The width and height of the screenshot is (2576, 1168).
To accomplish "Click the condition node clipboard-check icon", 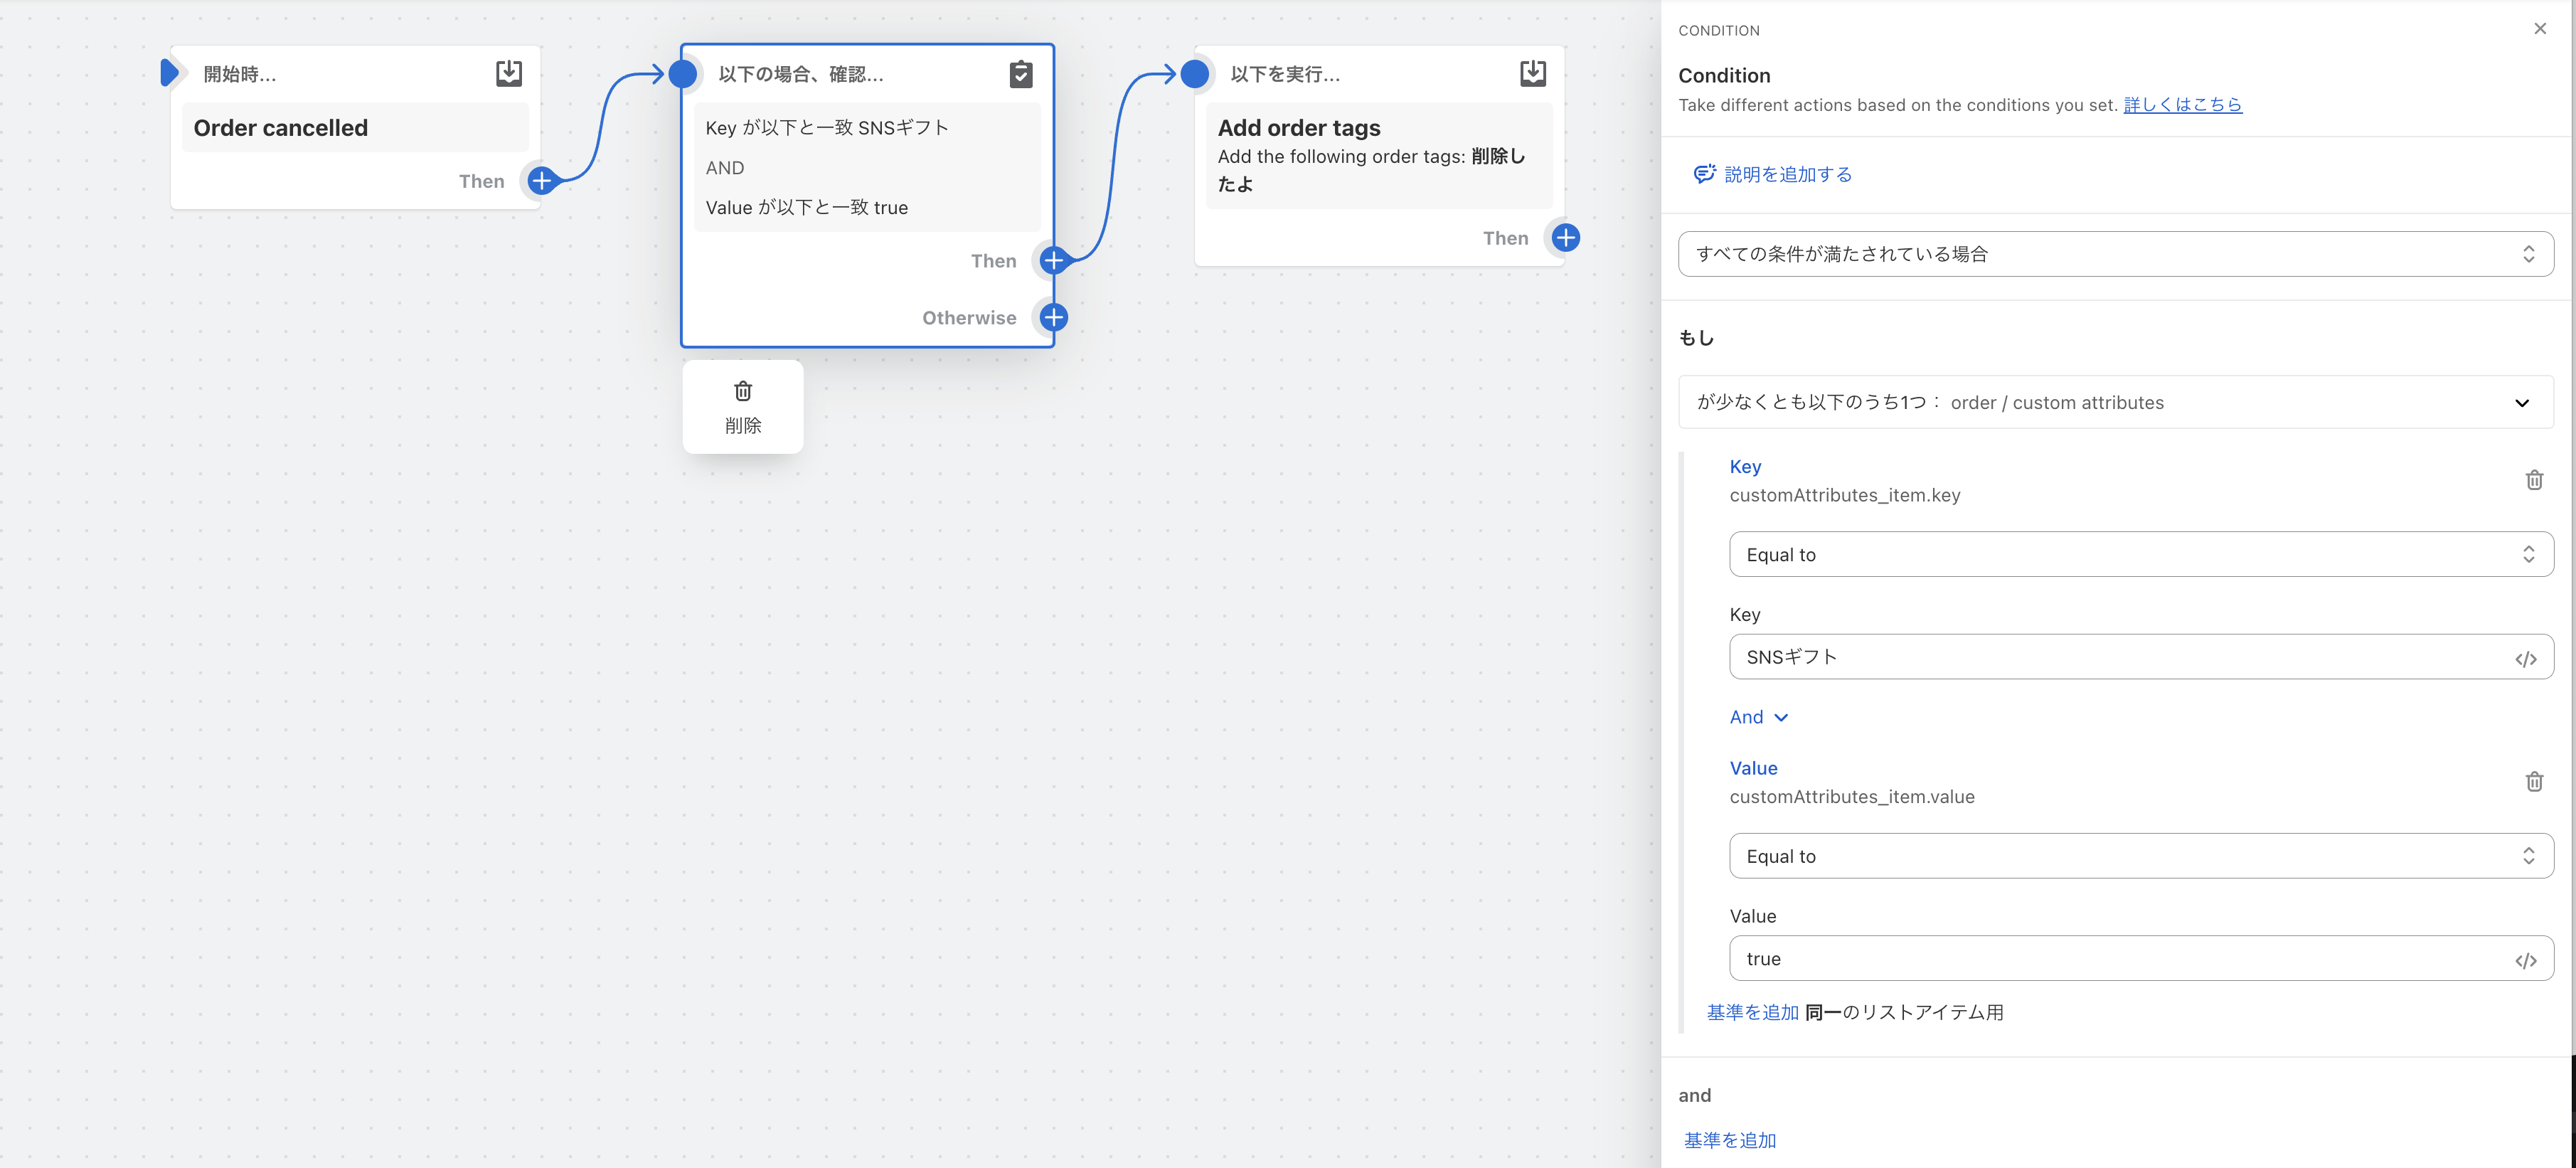I will click(x=1020, y=74).
